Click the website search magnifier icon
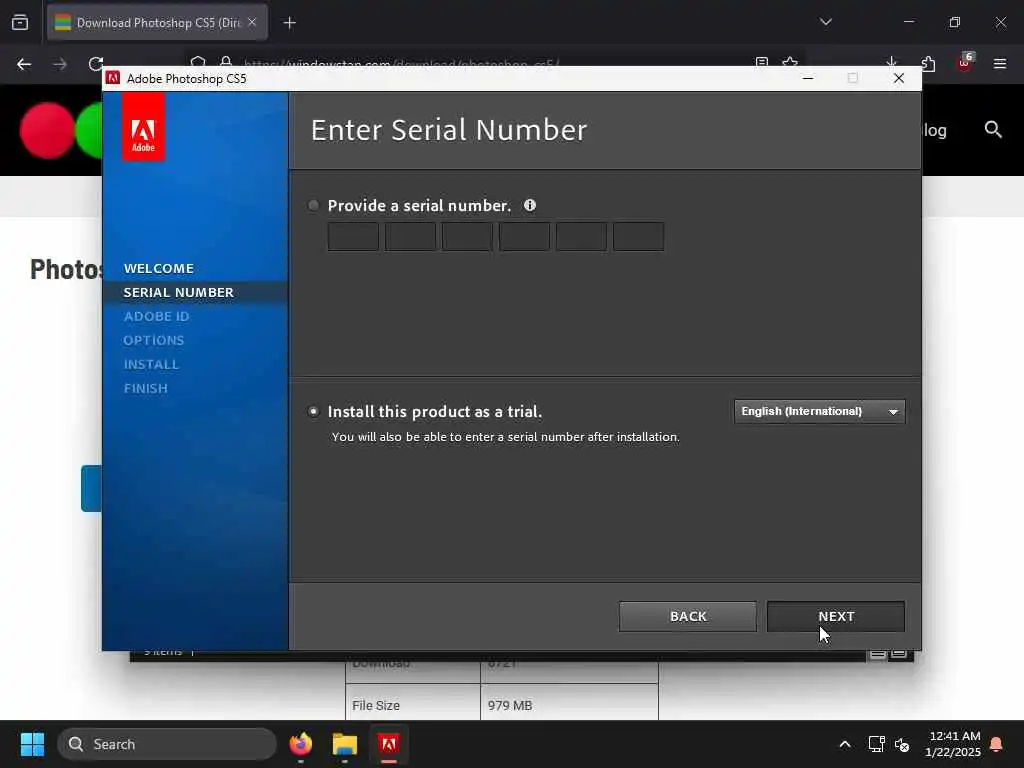The width and height of the screenshot is (1024, 768). click(993, 129)
